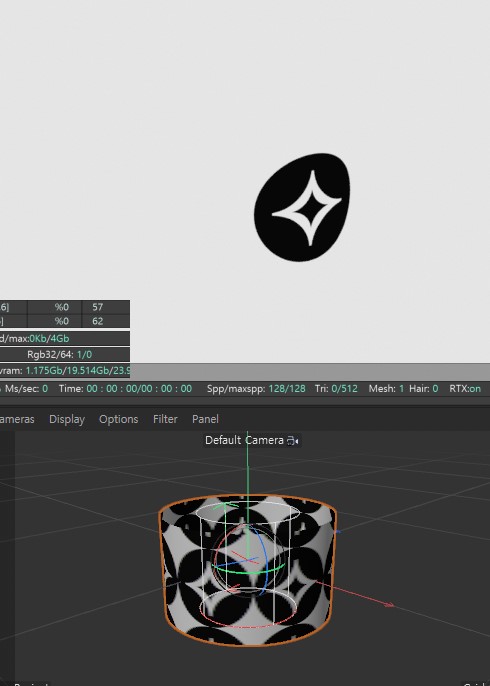Image resolution: width=490 pixels, height=686 pixels.
Task: Click the value 57 in stats table
Action: (x=98, y=307)
